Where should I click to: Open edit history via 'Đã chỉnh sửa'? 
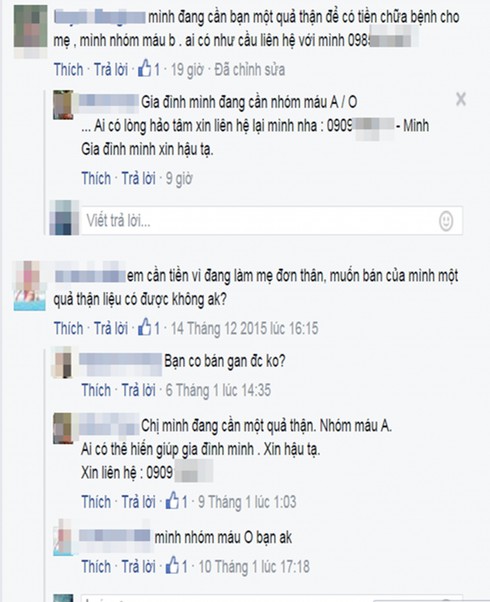pyautogui.click(x=250, y=69)
